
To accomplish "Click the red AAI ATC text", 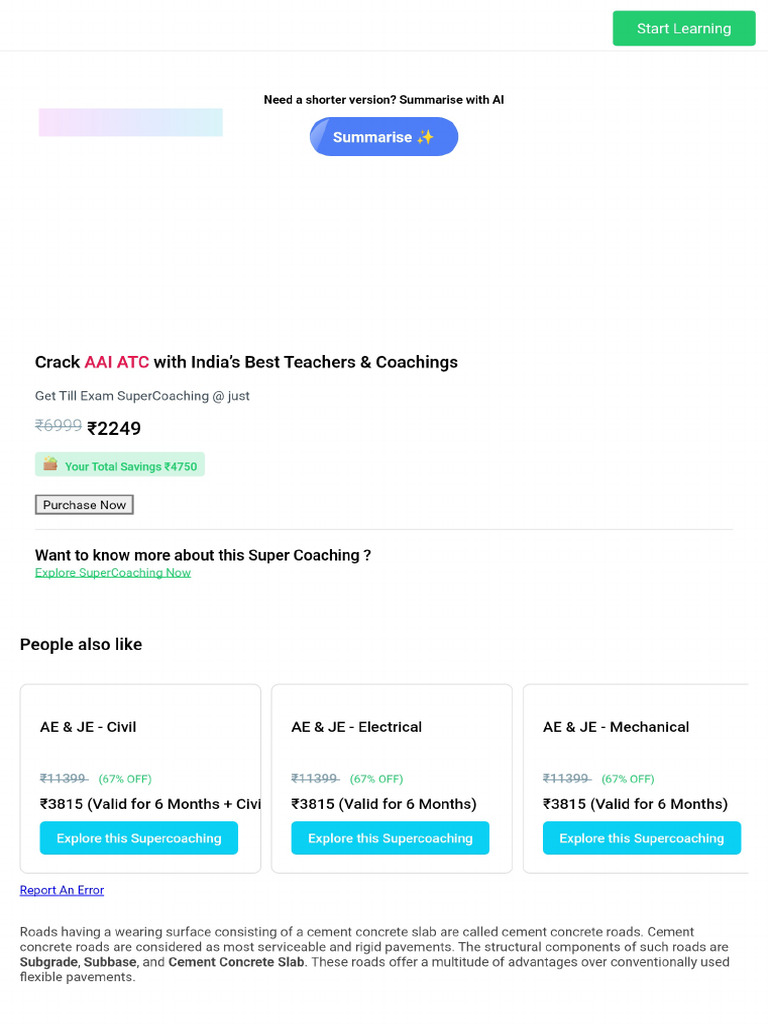I will point(116,362).
